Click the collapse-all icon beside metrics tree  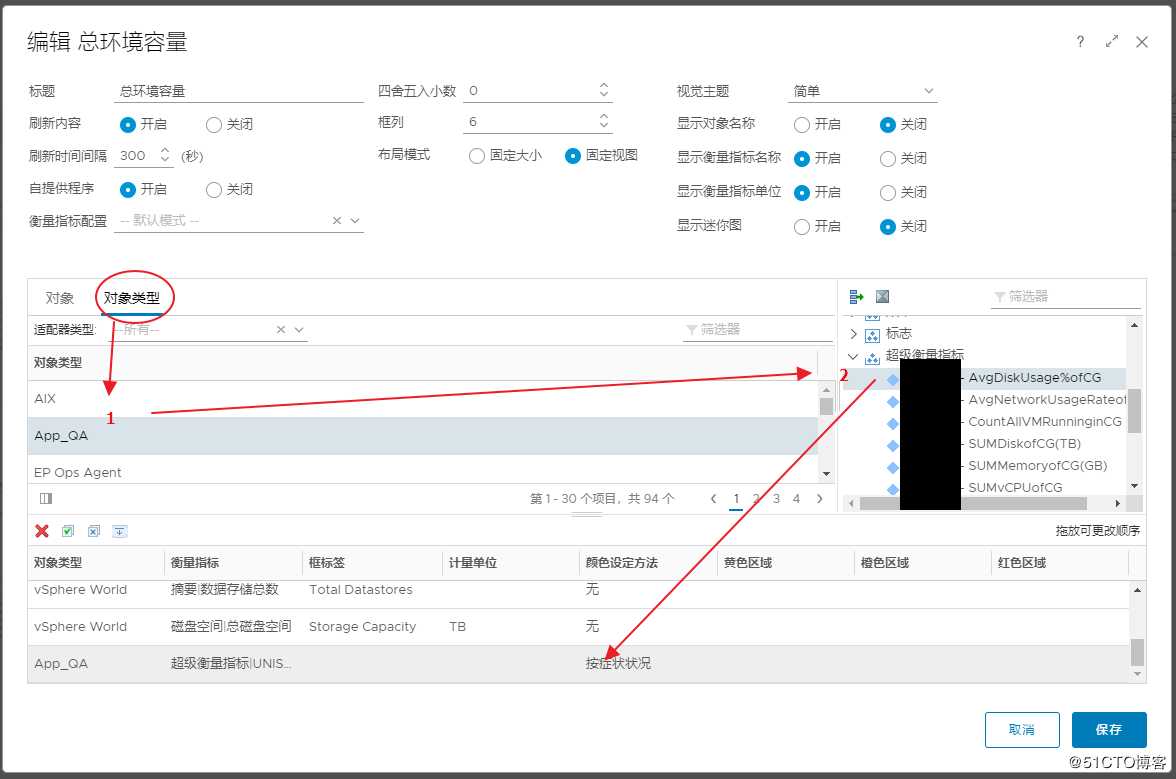point(883,297)
